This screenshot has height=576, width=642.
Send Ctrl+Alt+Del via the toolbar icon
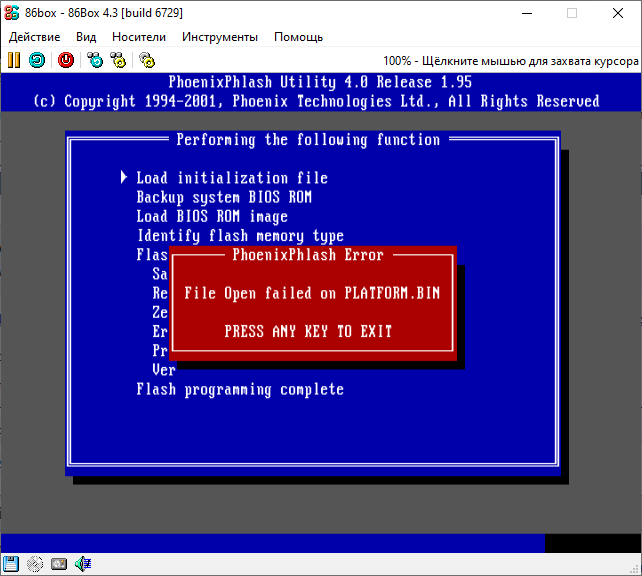(95, 60)
